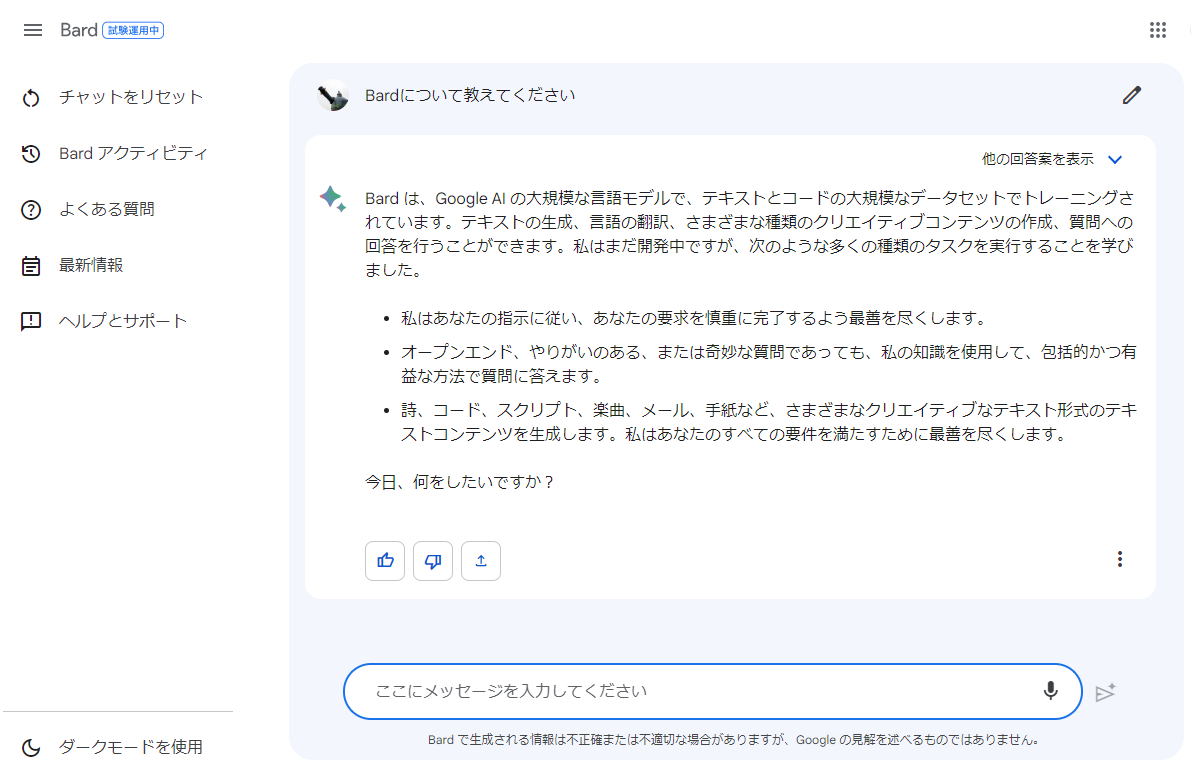Click the share/export response upload button
Screen dimensions: 1191x760
(481, 561)
